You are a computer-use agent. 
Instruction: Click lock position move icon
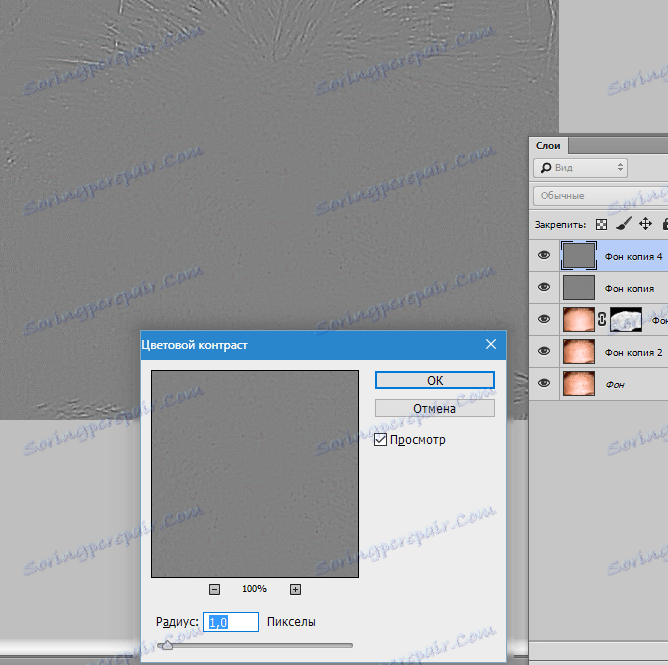(645, 224)
